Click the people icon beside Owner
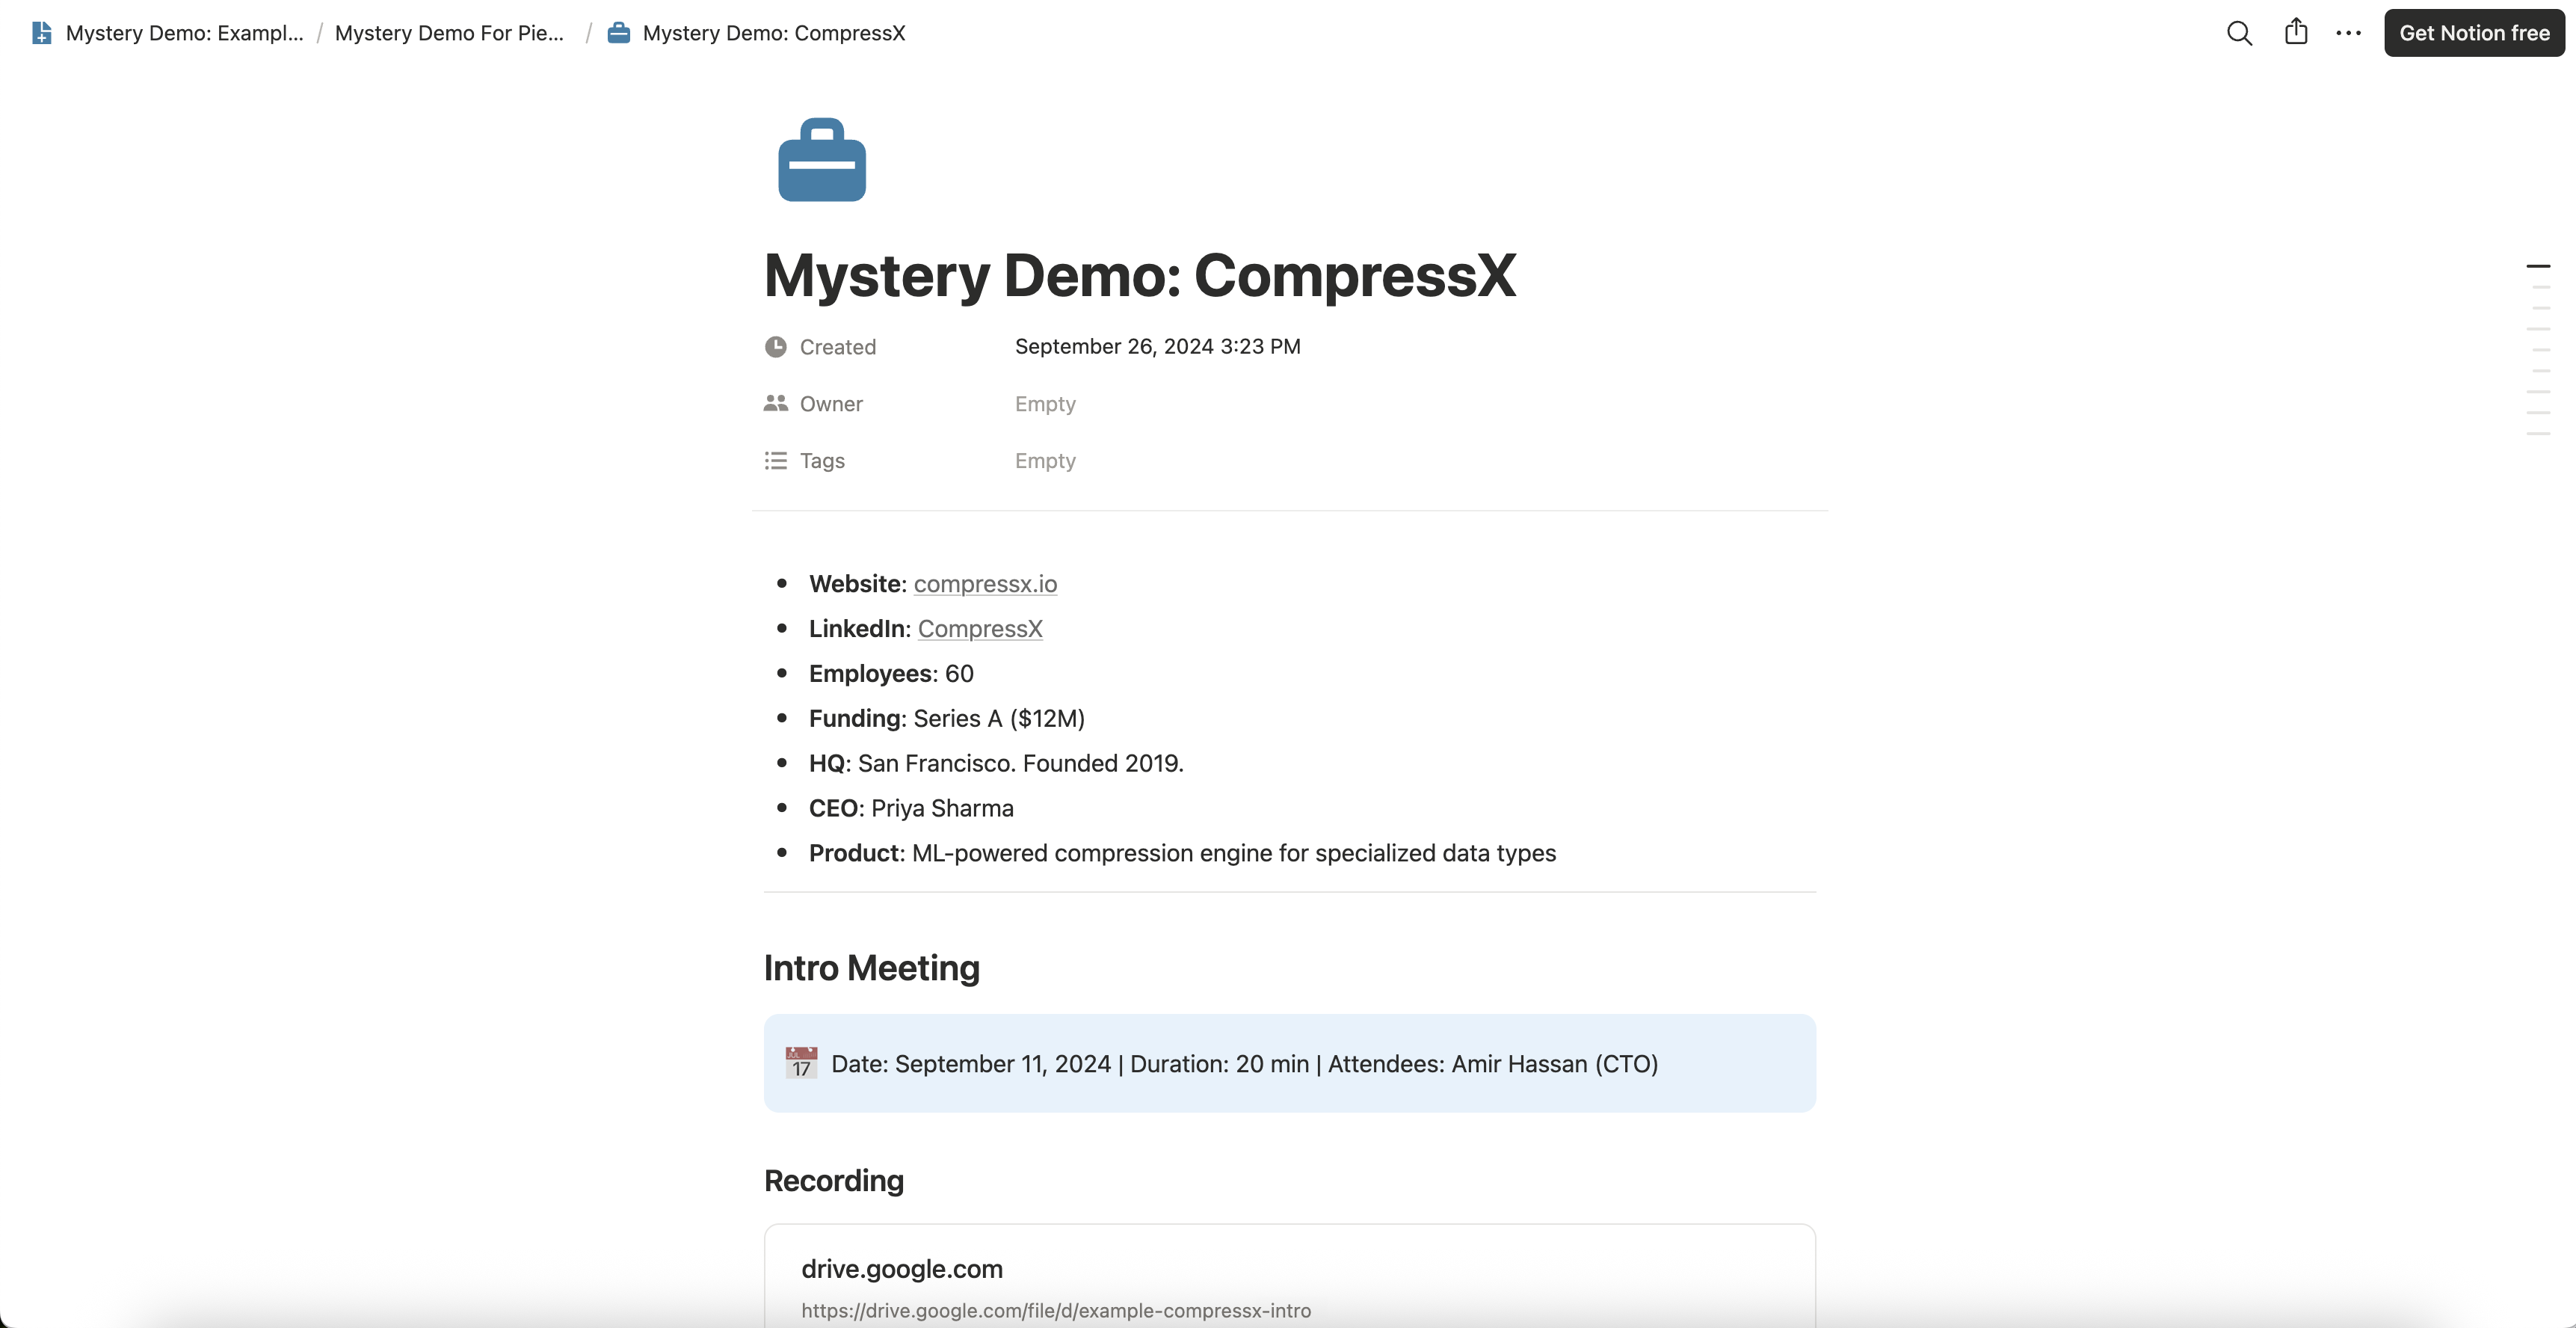This screenshot has height=1328, width=2576. [x=775, y=403]
